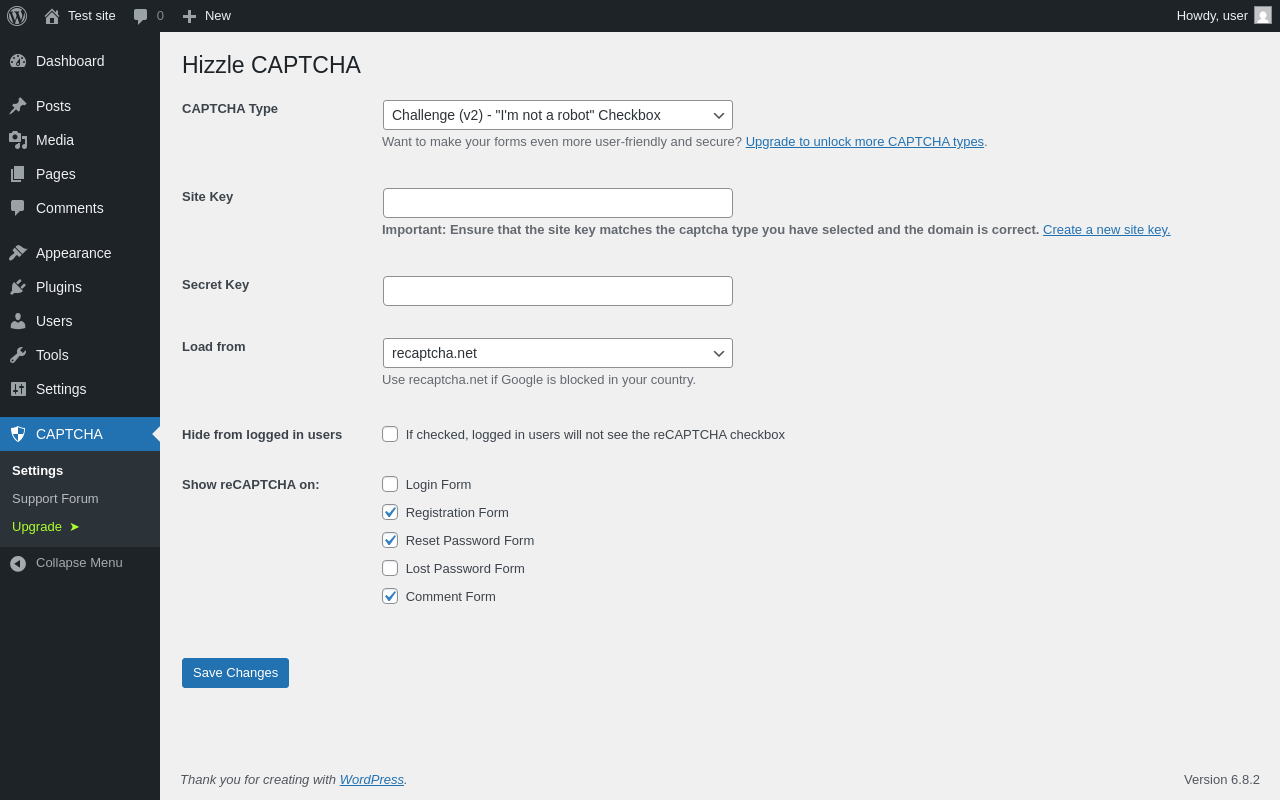The height and width of the screenshot is (800, 1280).
Task: Click the Test site name link
Action: pos(92,16)
